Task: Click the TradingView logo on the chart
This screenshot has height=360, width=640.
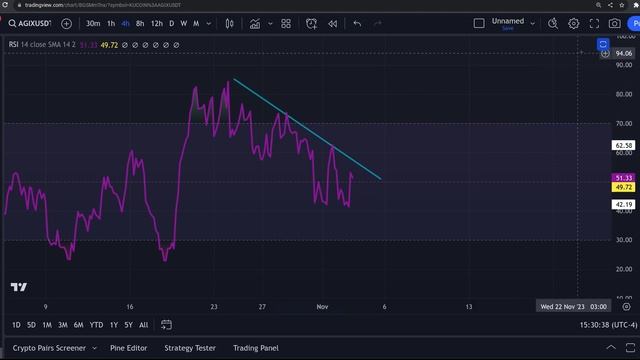Action: (19, 287)
